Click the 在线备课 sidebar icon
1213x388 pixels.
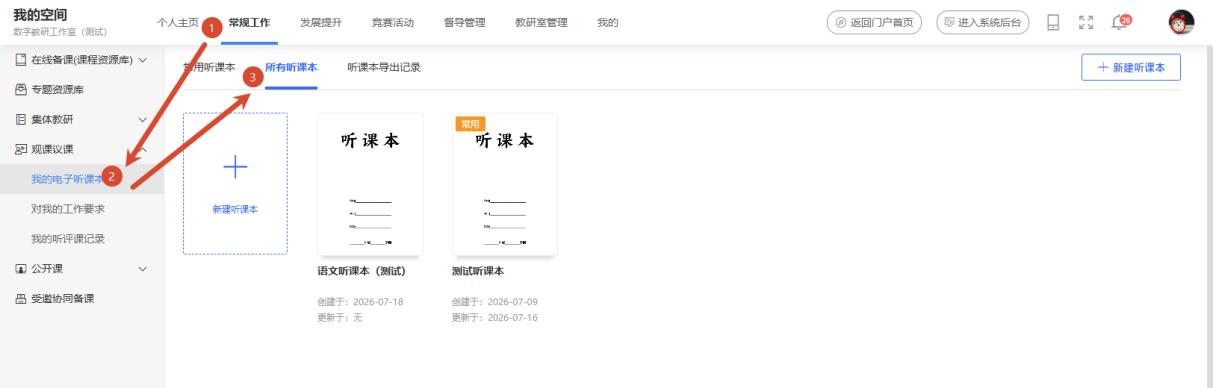20,60
